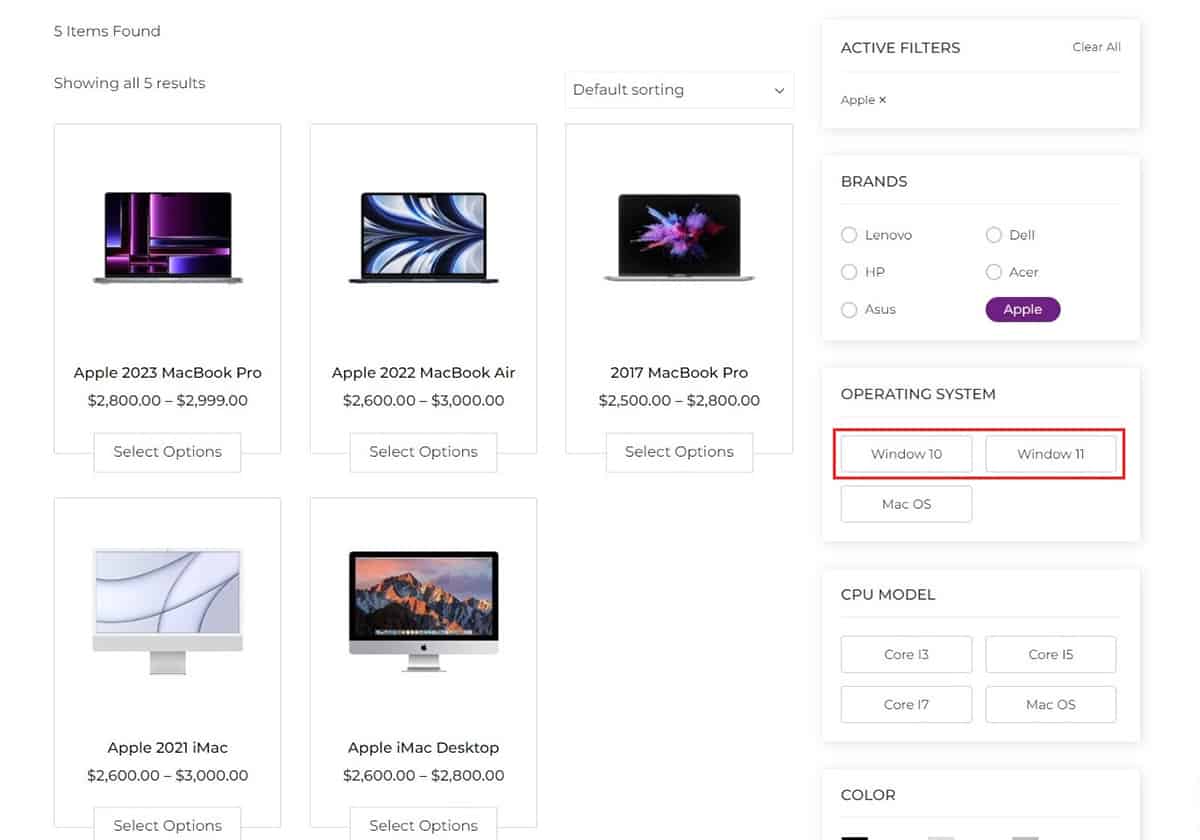Open Apple 2023 MacBook Pro product image
Viewport: 1200px width, 840px height.
[168, 238]
